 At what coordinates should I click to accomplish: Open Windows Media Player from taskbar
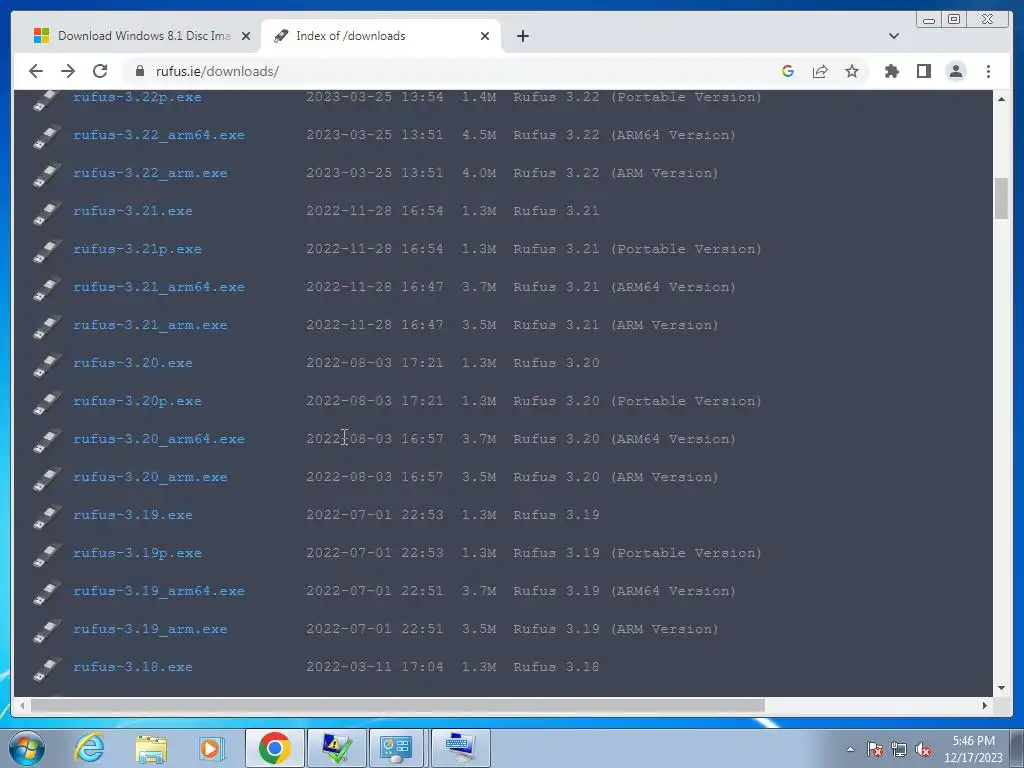point(211,748)
